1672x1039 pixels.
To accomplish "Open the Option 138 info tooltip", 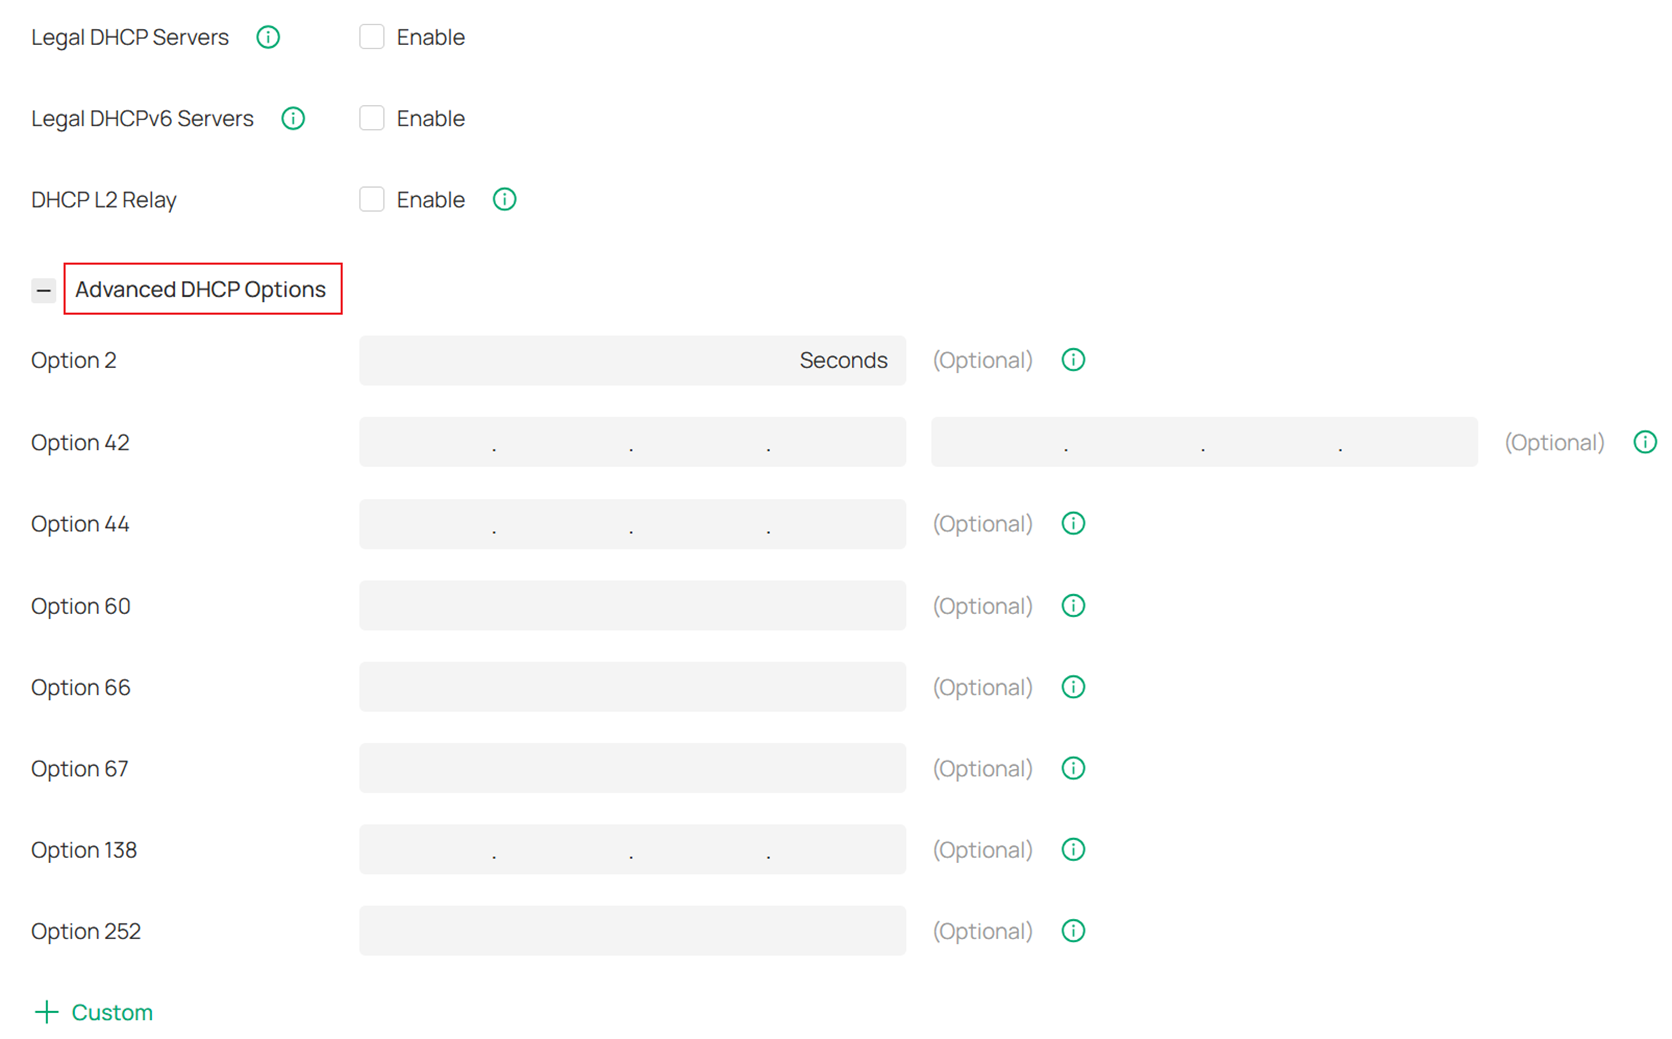I will [x=1072, y=849].
